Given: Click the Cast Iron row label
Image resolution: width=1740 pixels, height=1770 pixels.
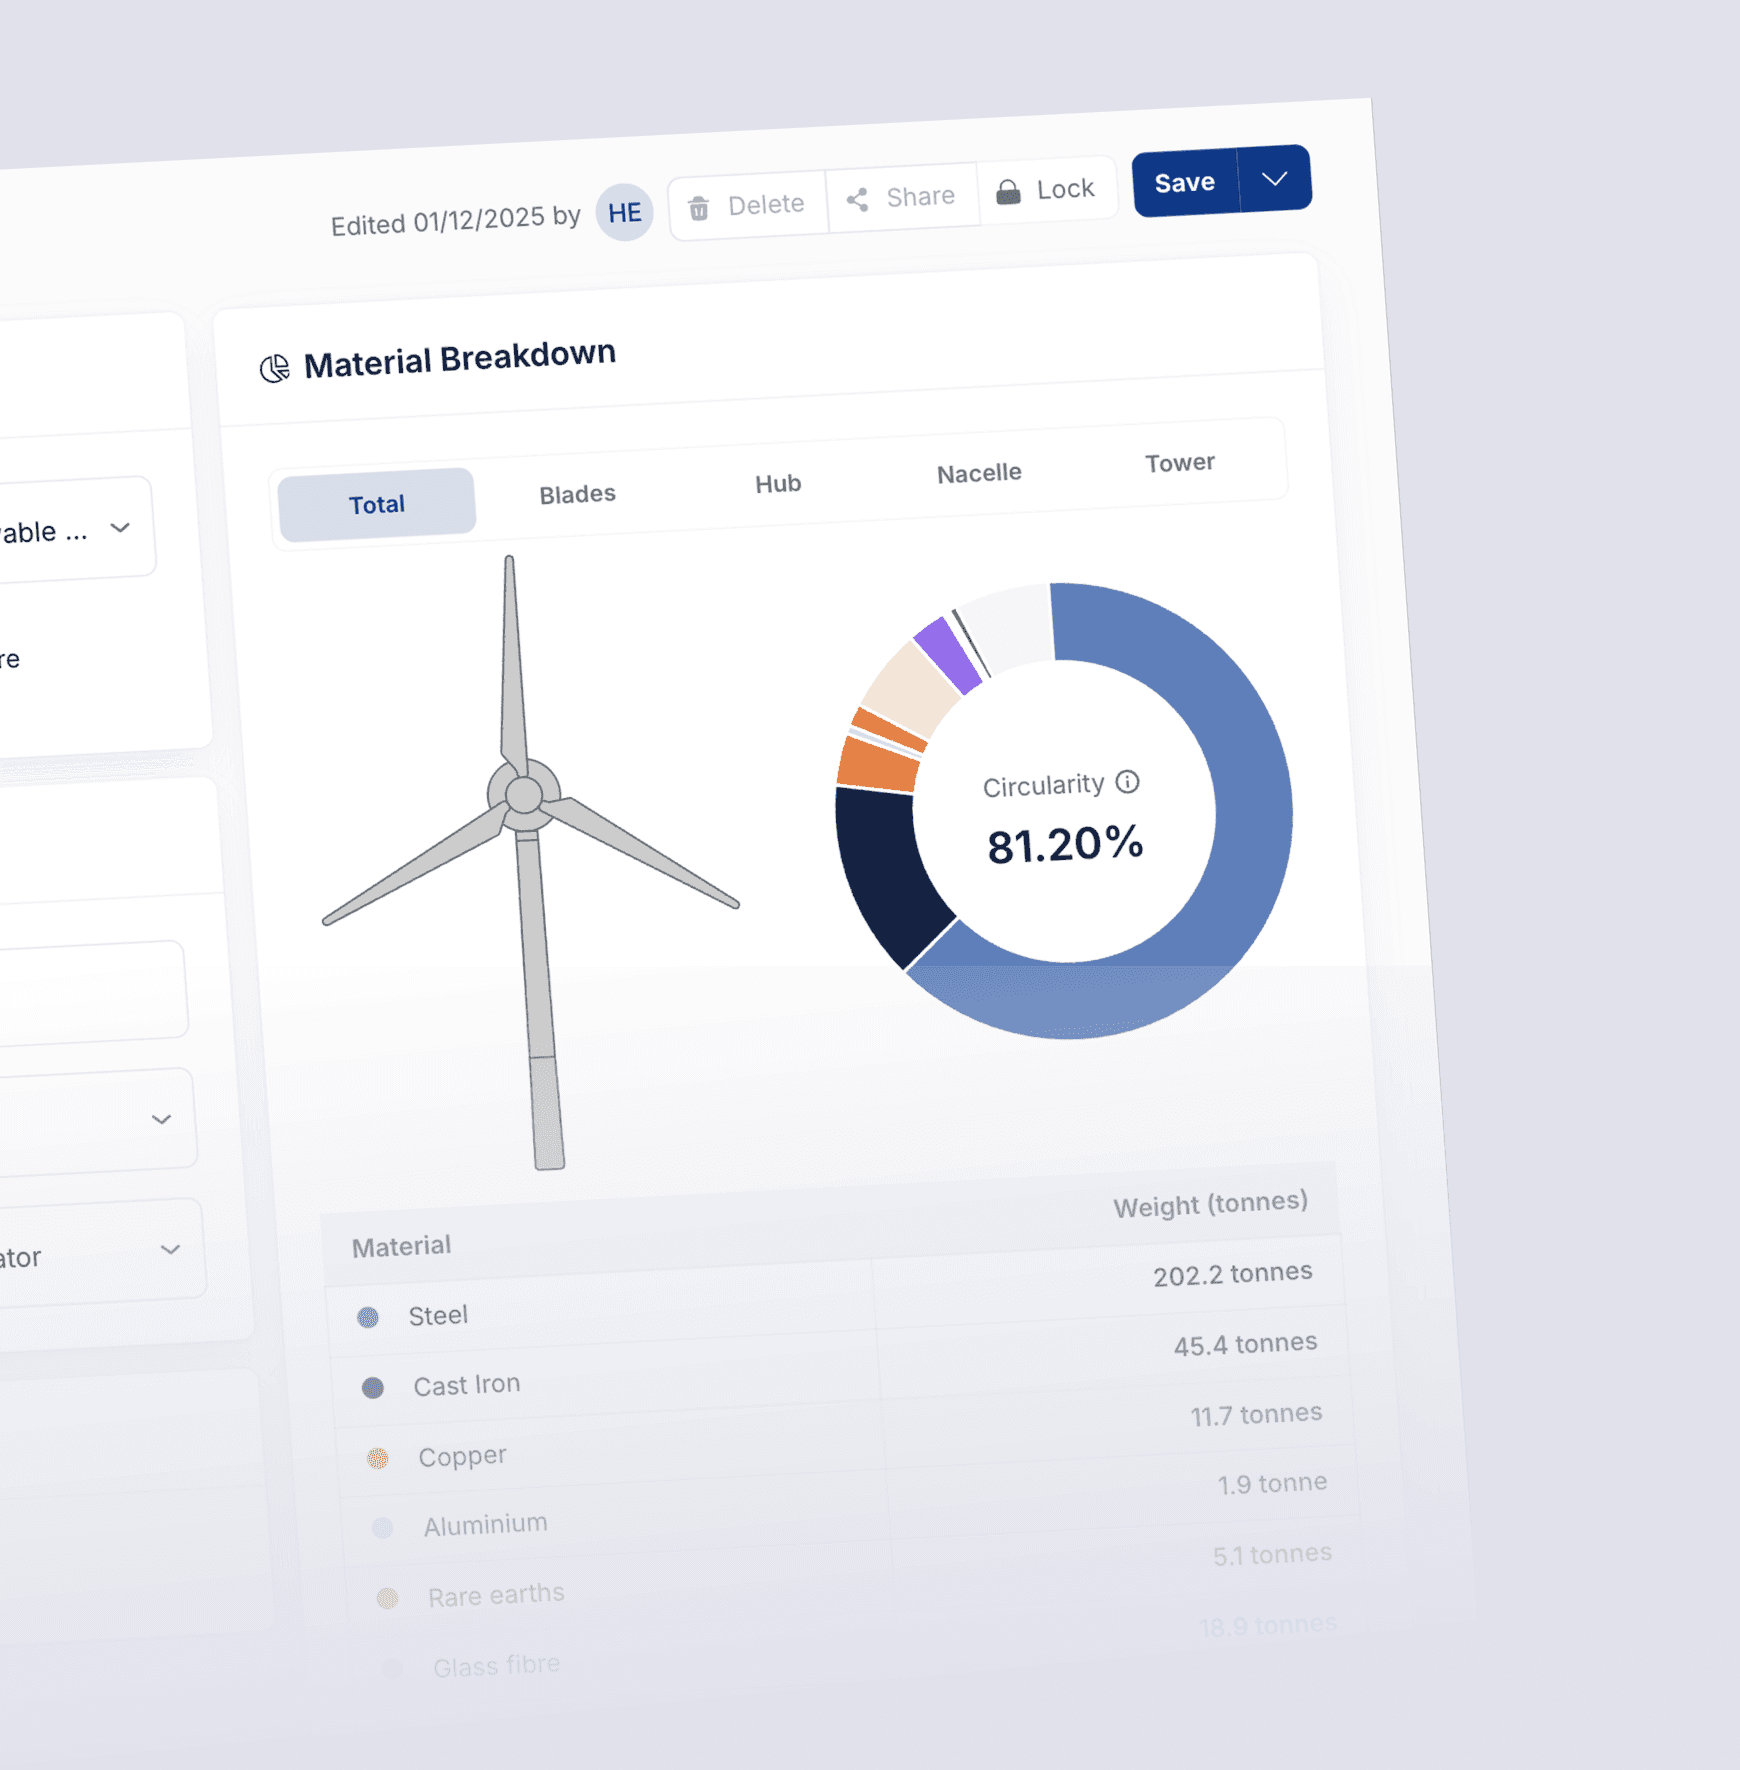Looking at the screenshot, I should pyautogui.click(x=467, y=1385).
